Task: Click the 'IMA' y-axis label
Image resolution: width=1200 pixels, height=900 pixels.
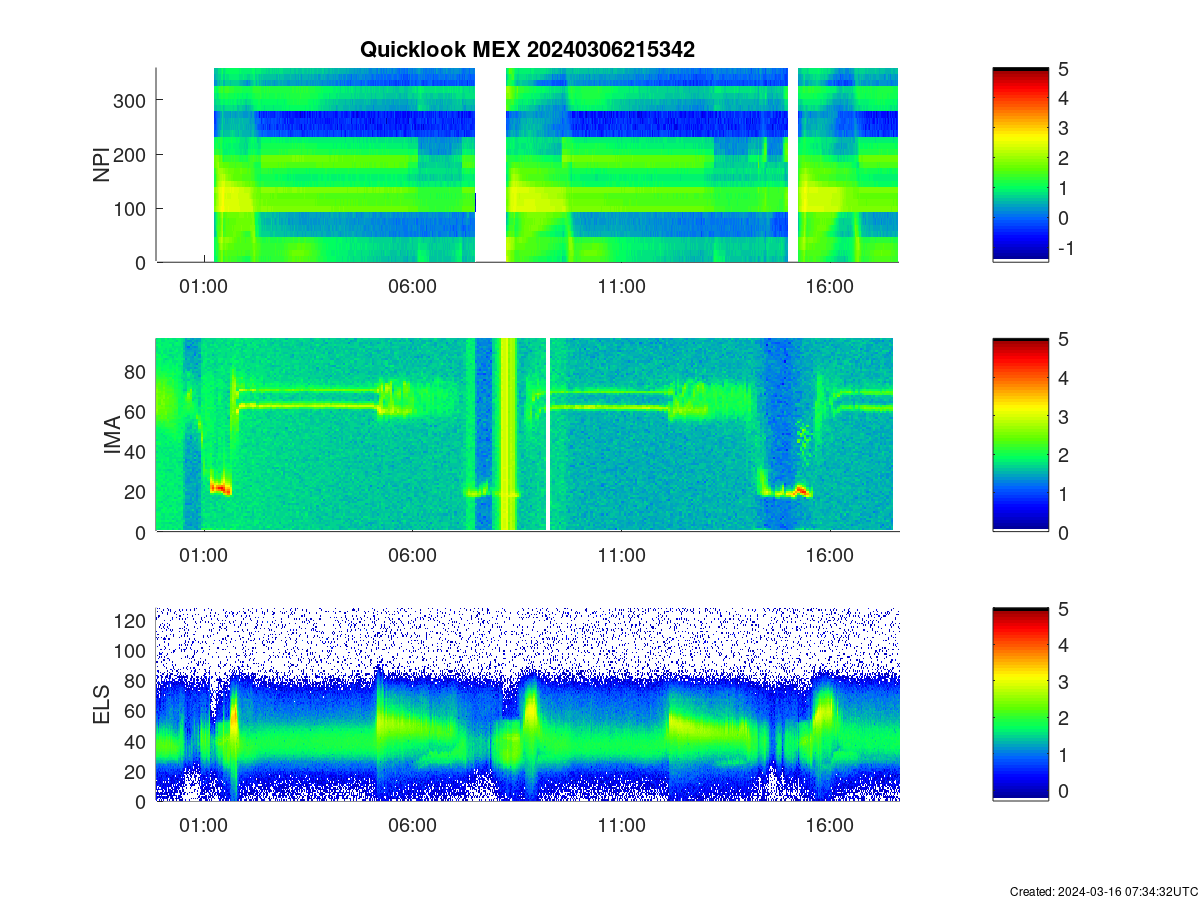Action: tap(112, 436)
